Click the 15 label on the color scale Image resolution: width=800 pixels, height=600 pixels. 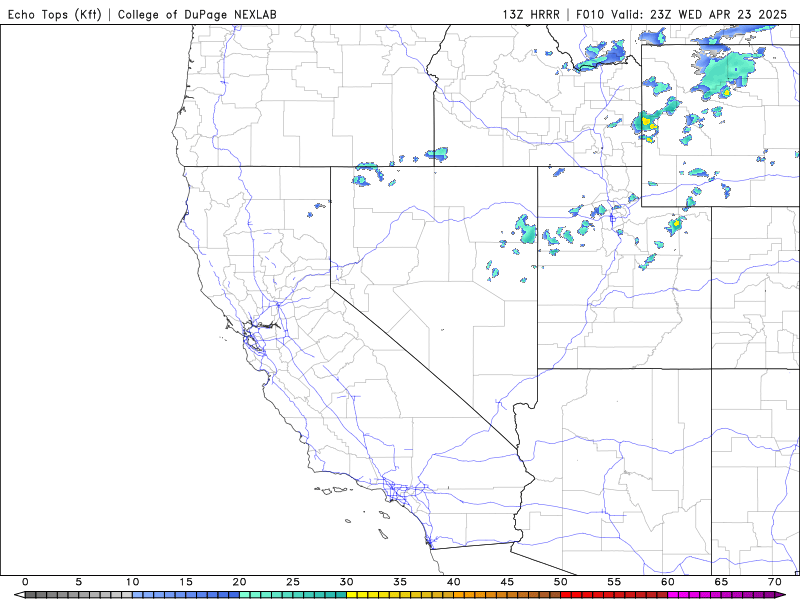point(186,582)
